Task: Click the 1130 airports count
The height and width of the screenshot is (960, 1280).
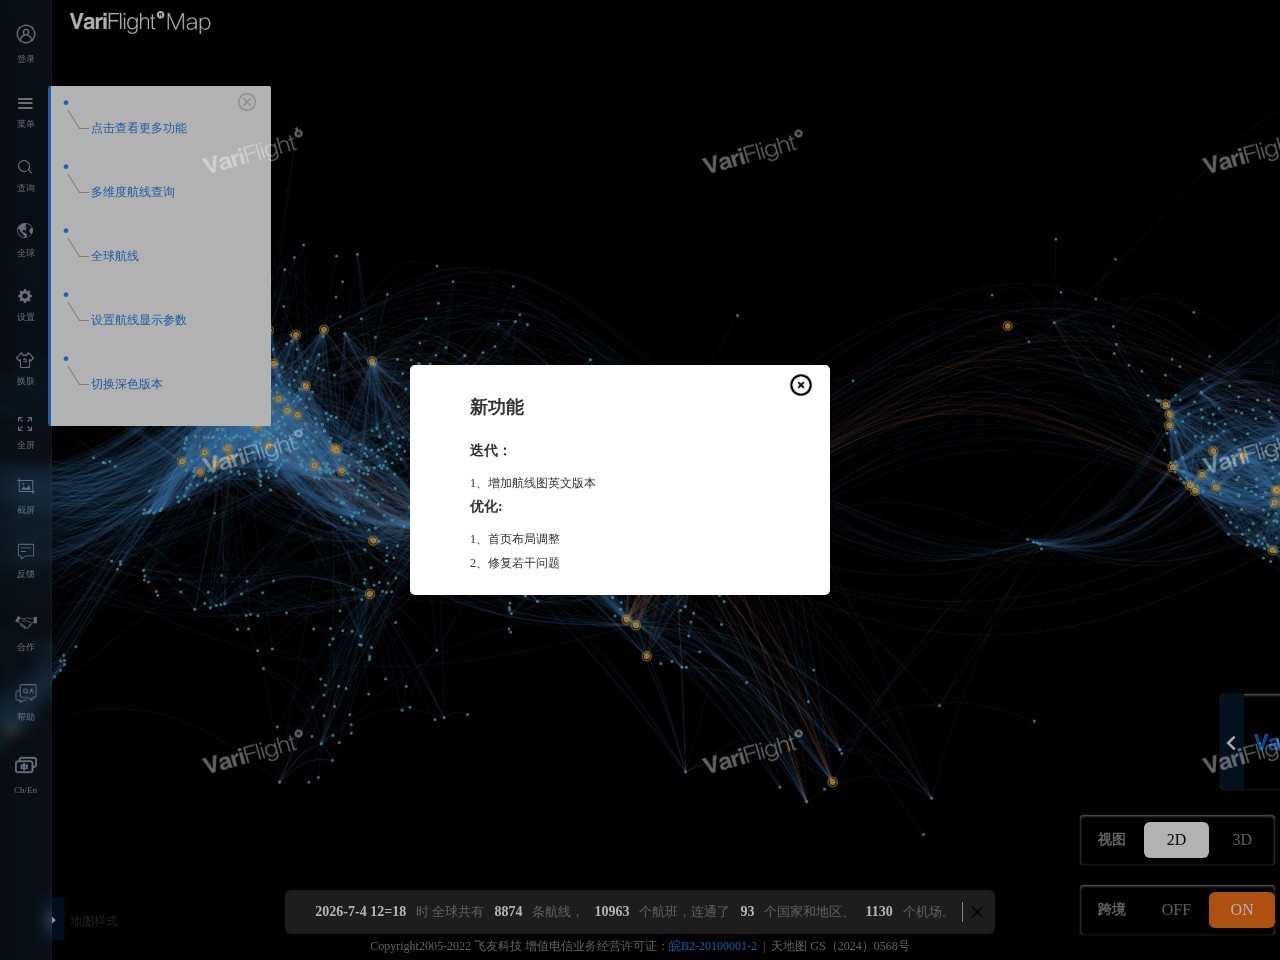Action: (x=879, y=912)
